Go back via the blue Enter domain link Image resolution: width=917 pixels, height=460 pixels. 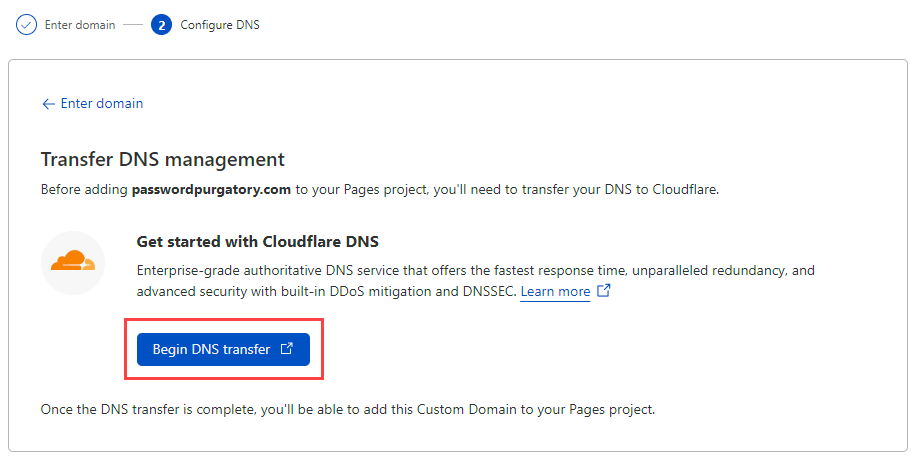(102, 103)
